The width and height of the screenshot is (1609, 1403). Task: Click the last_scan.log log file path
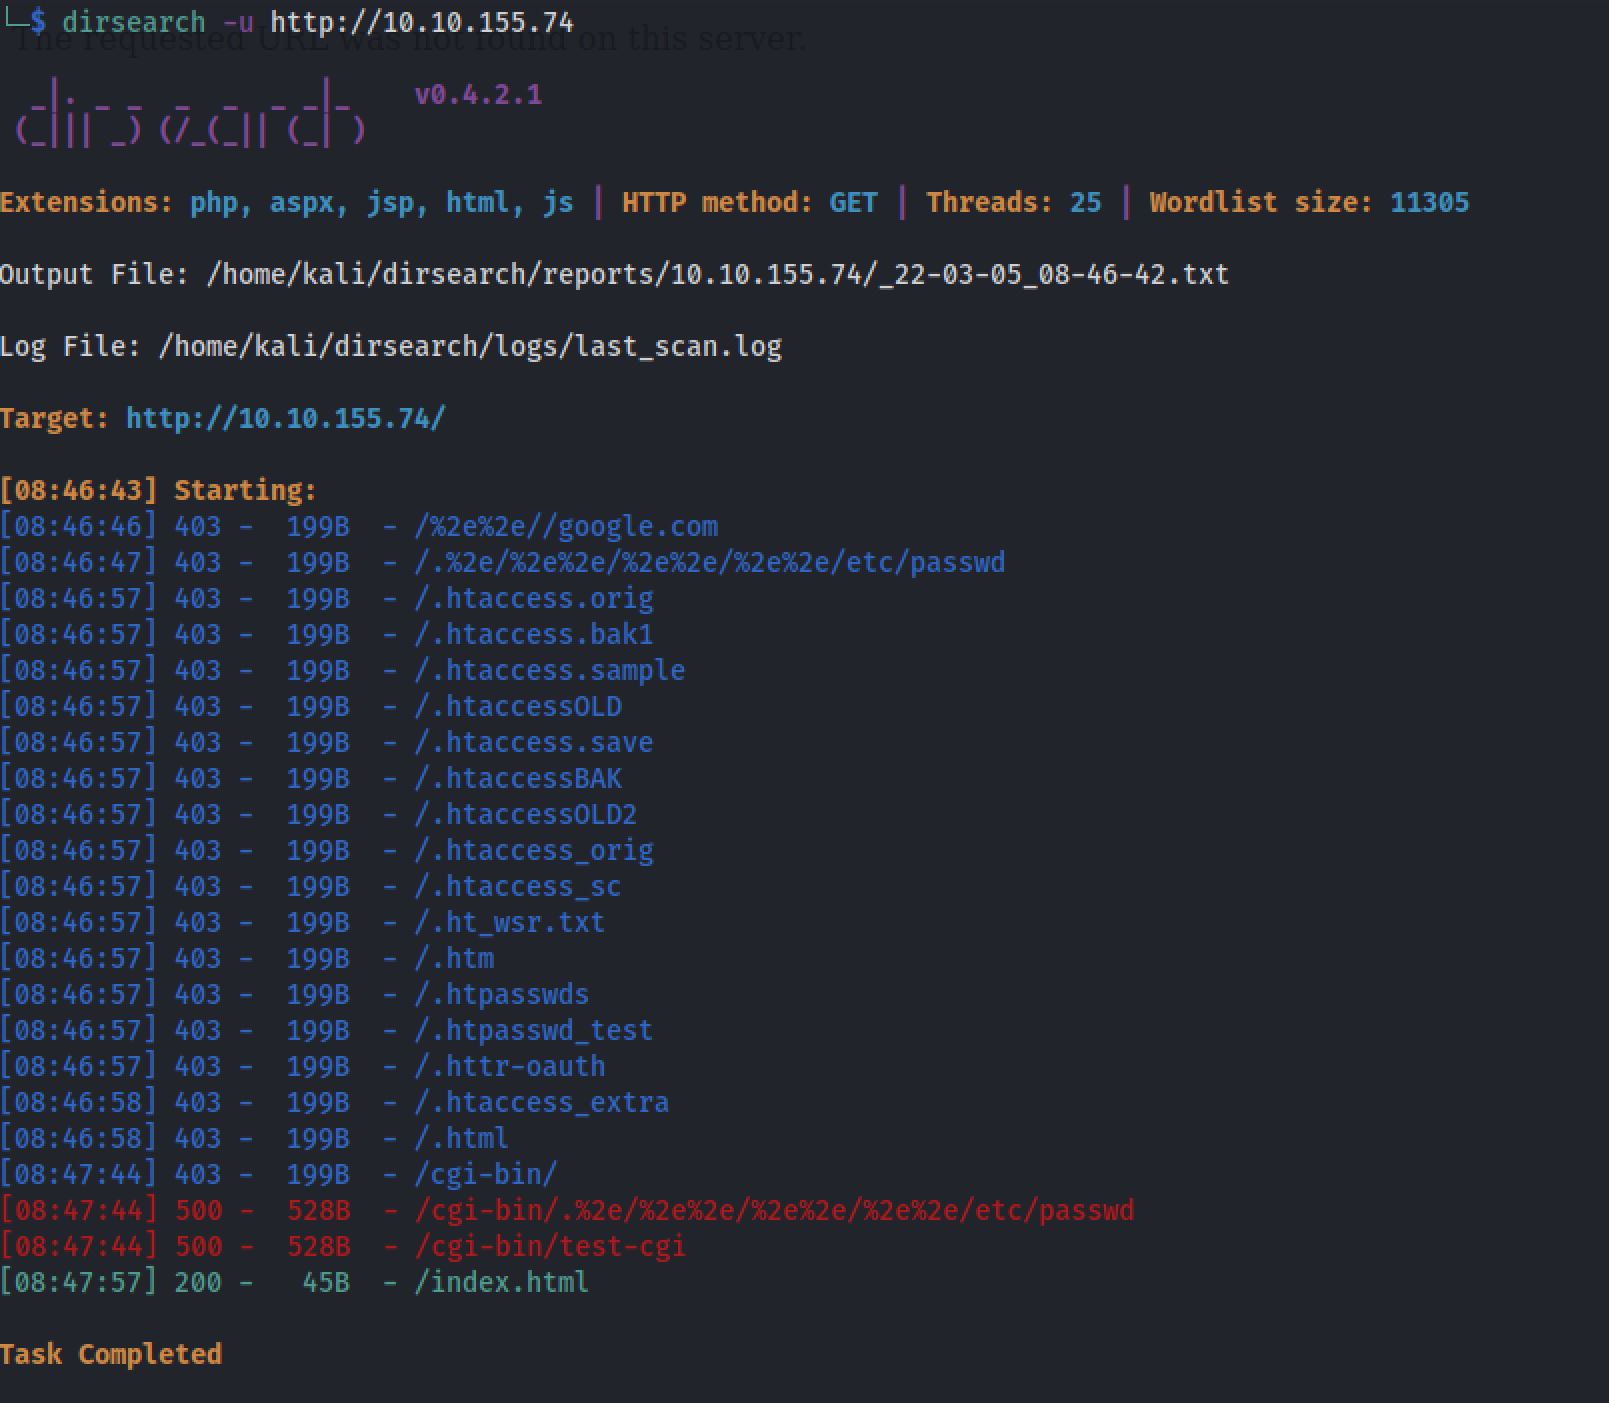pyautogui.click(x=470, y=346)
